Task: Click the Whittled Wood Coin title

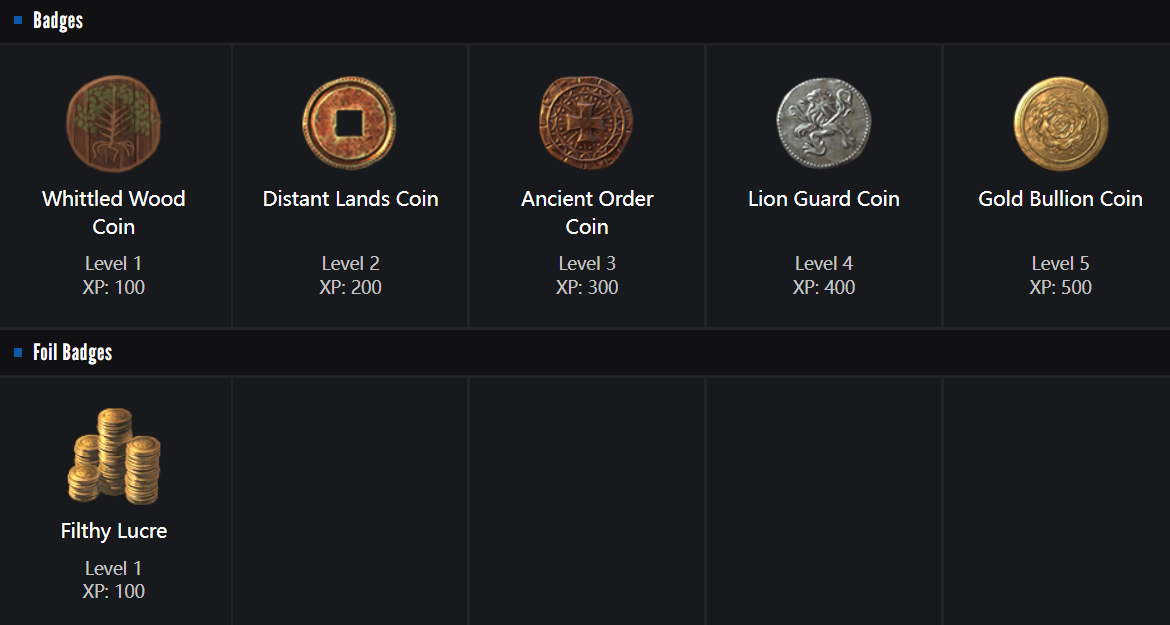Action: pos(113,212)
